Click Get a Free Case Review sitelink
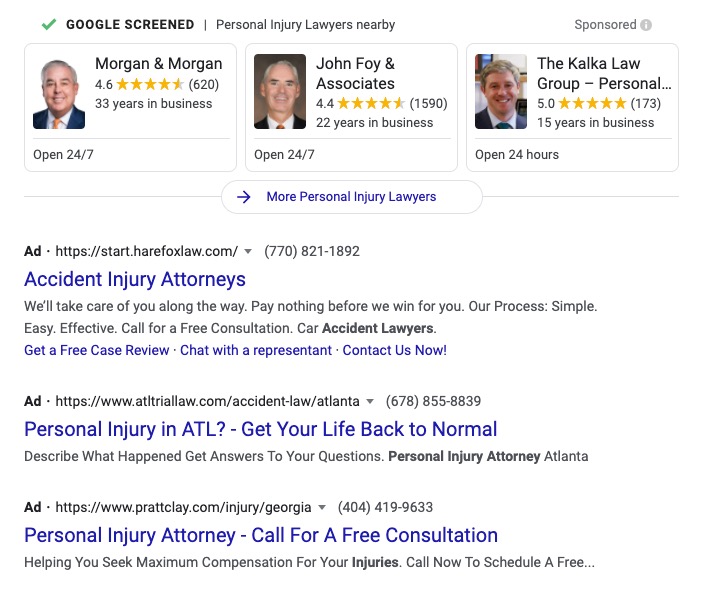Image resolution: width=705 pixels, height=593 pixels. click(97, 350)
